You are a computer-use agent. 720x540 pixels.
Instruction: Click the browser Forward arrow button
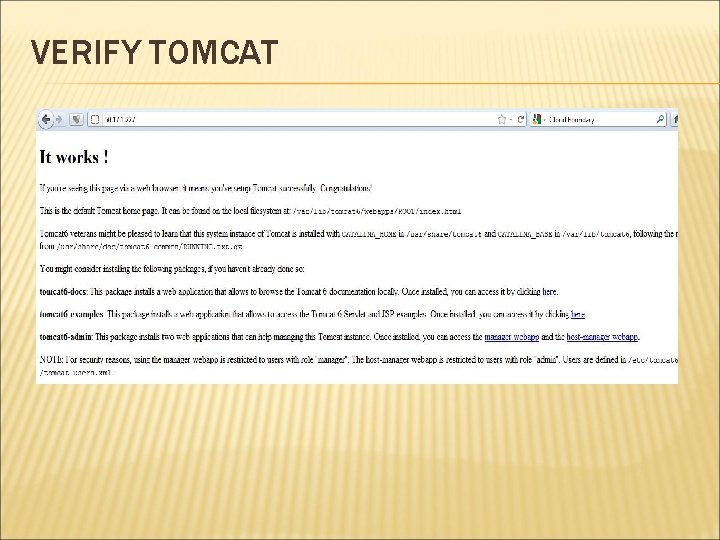59,120
